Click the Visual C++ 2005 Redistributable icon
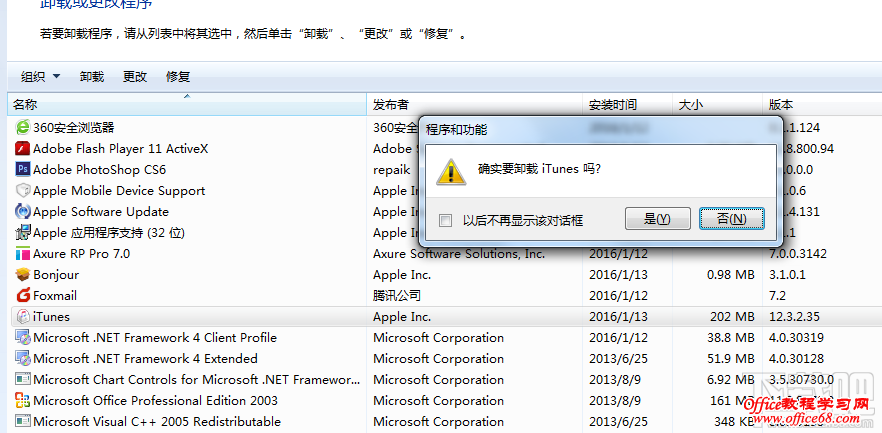882x433 pixels. click(x=22, y=421)
